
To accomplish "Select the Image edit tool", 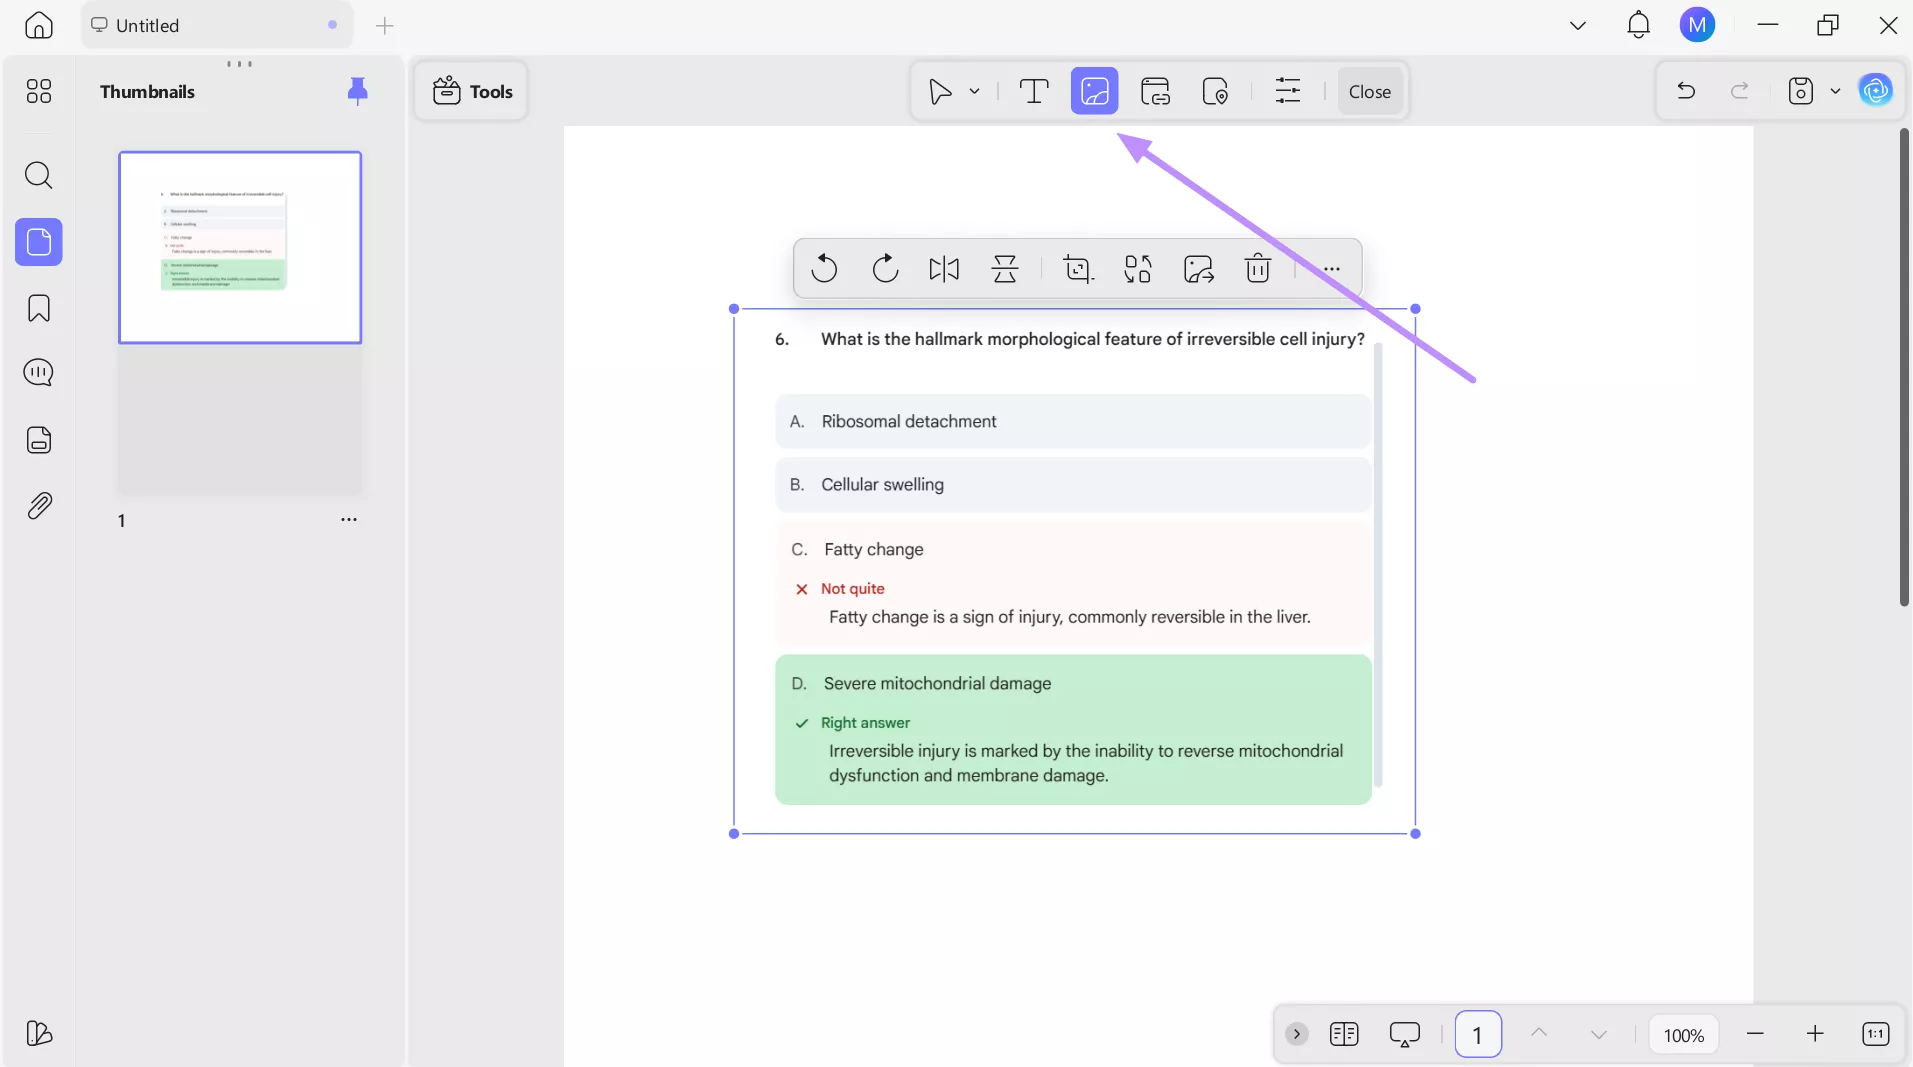I will click(x=1094, y=92).
